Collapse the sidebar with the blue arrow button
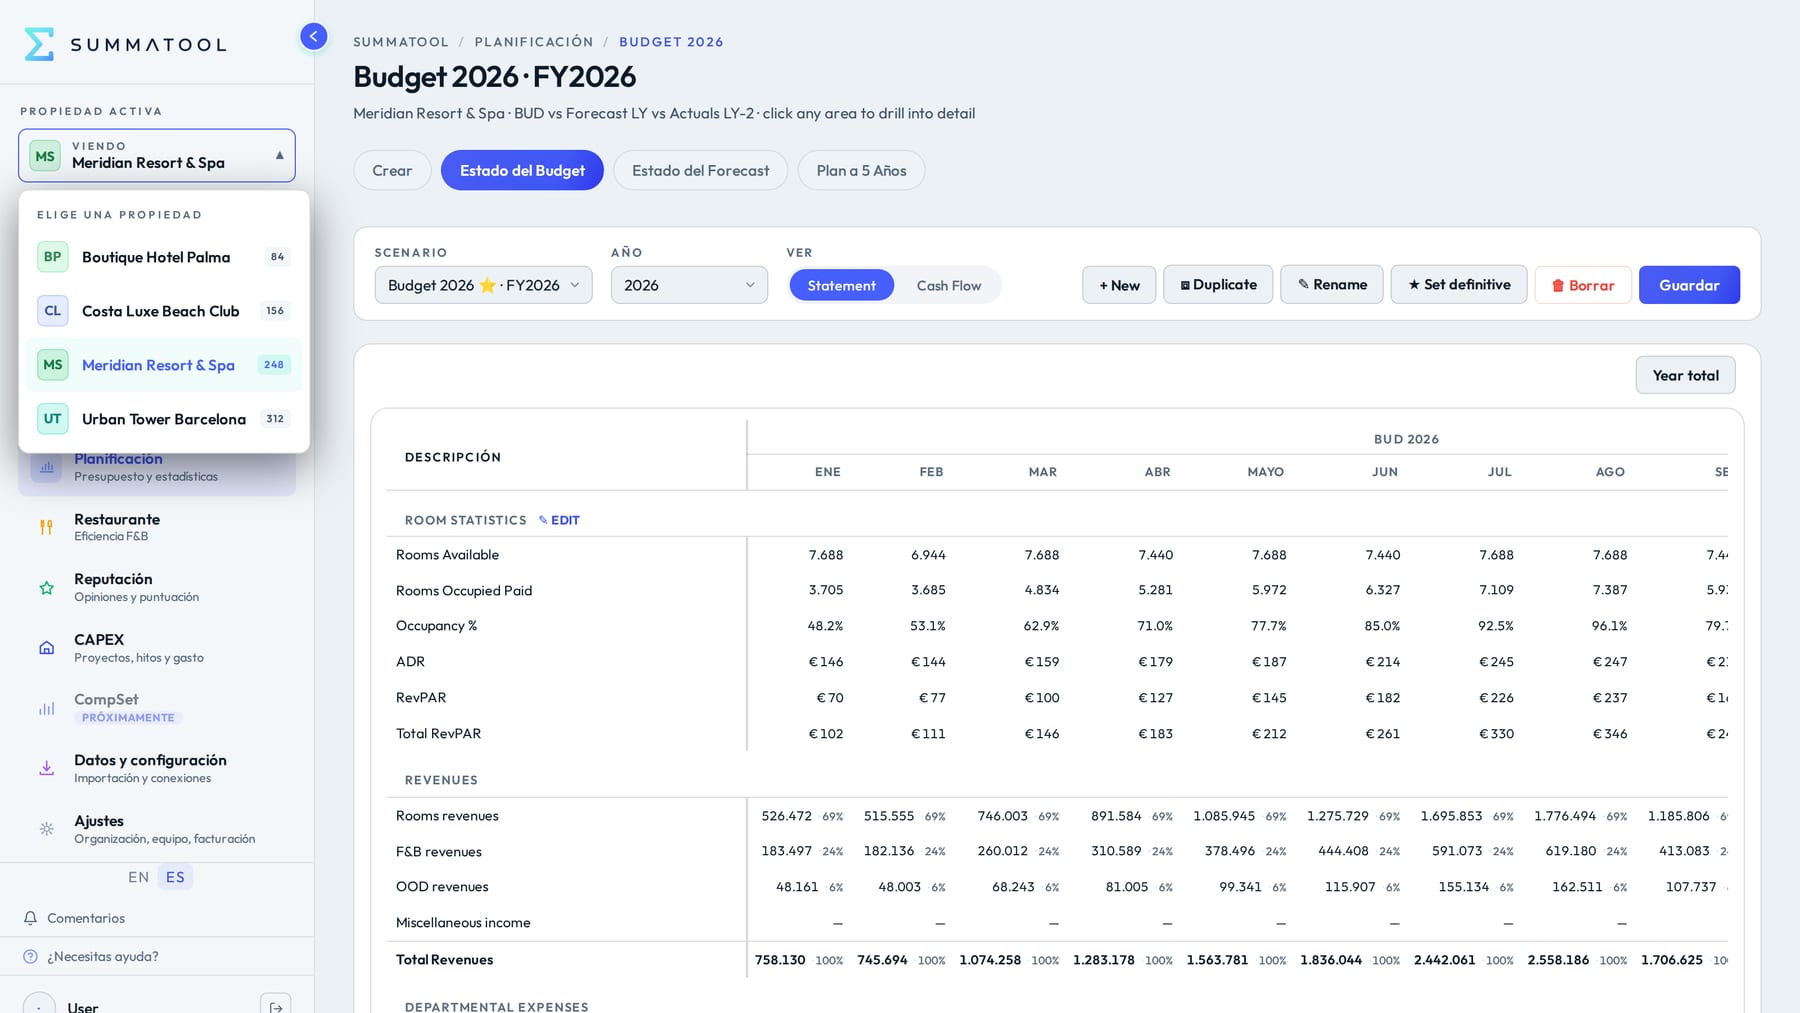 313,37
